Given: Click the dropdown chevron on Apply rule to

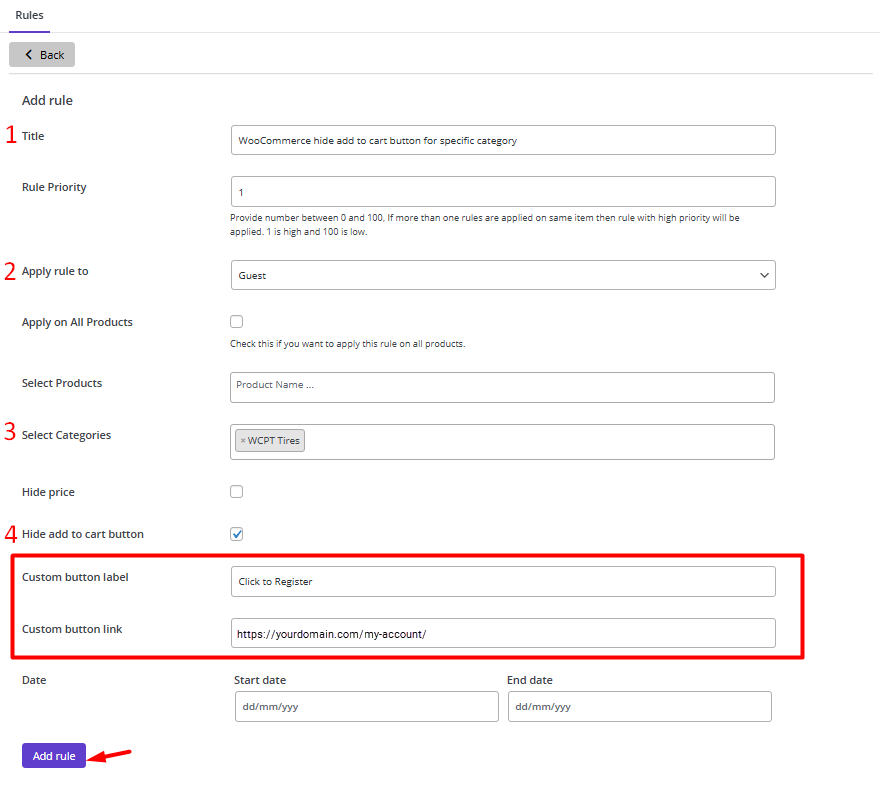Looking at the screenshot, I should (764, 275).
